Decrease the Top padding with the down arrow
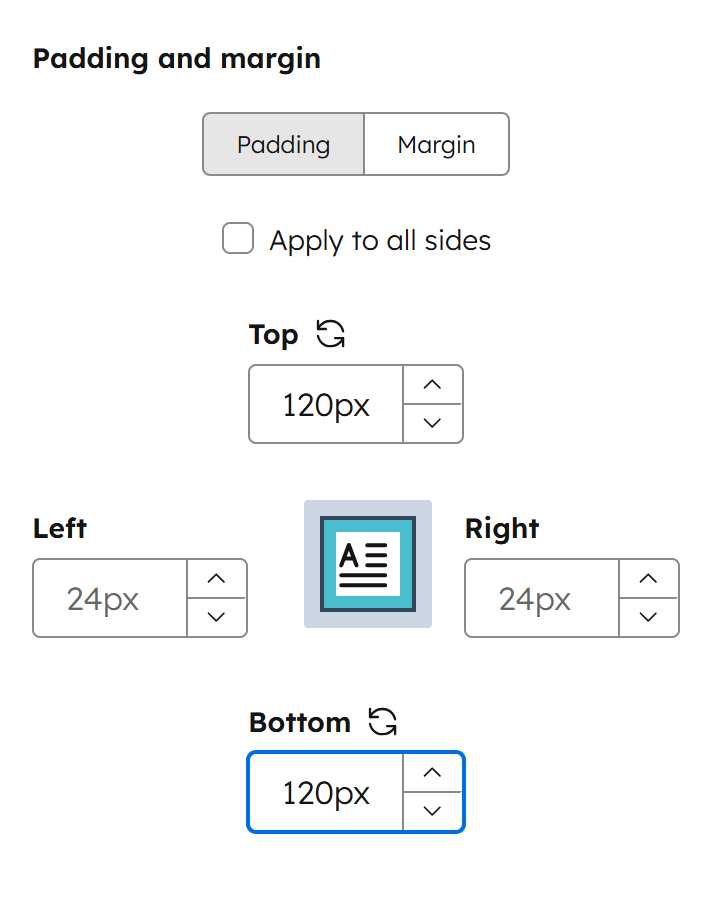The height and width of the screenshot is (908, 720). click(x=432, y=423)
